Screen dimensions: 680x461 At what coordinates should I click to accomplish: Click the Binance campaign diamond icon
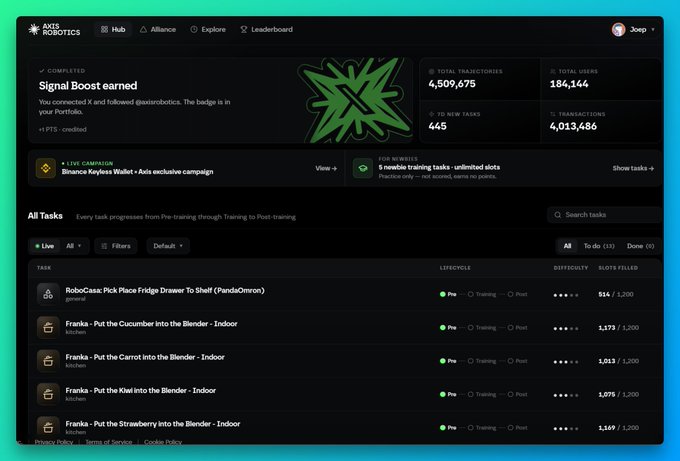tap(46, 168)
